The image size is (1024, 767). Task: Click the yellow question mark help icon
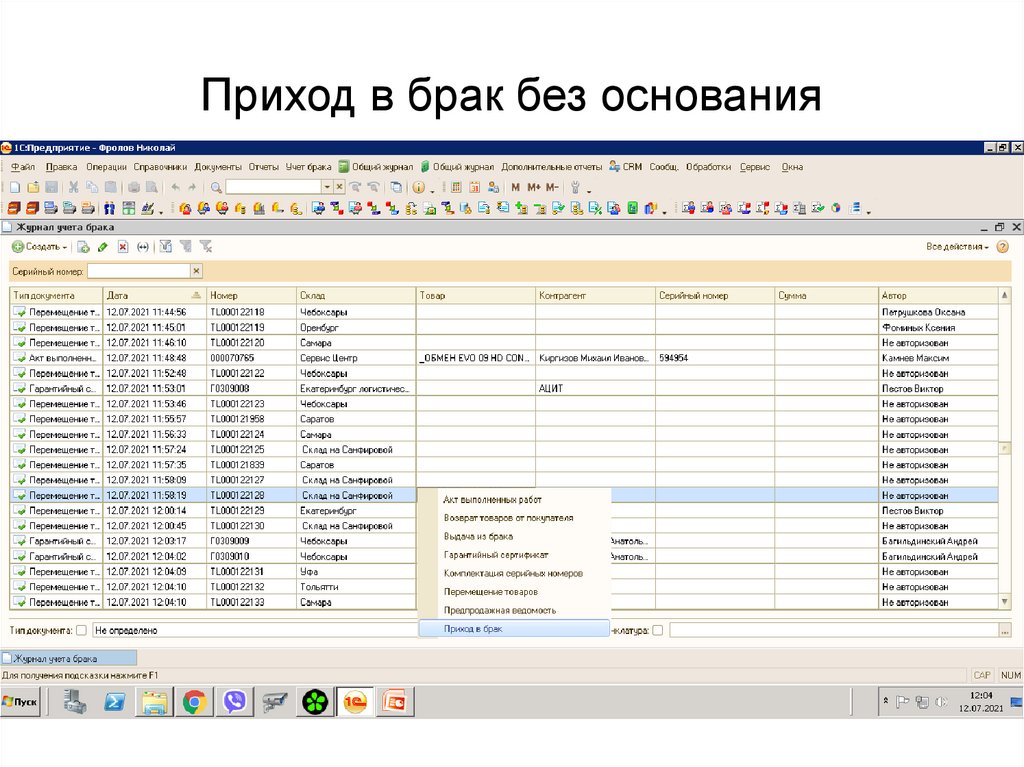(1002, 247)
